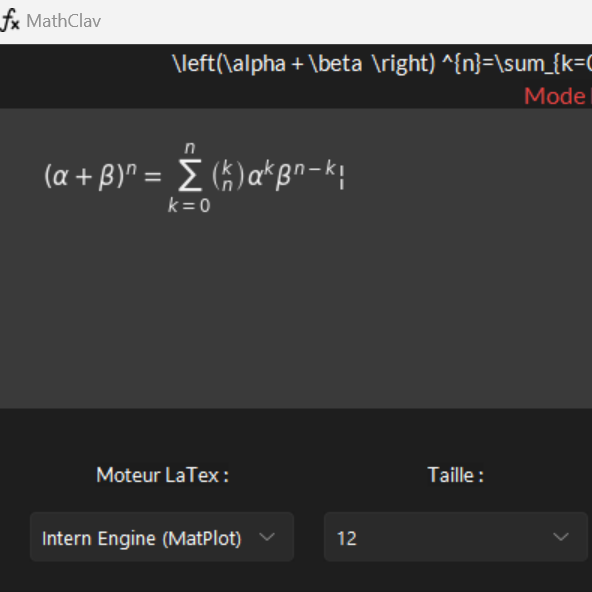Open the Intern Engine (MatPlot) dropdown

click(x=162, y=536)
